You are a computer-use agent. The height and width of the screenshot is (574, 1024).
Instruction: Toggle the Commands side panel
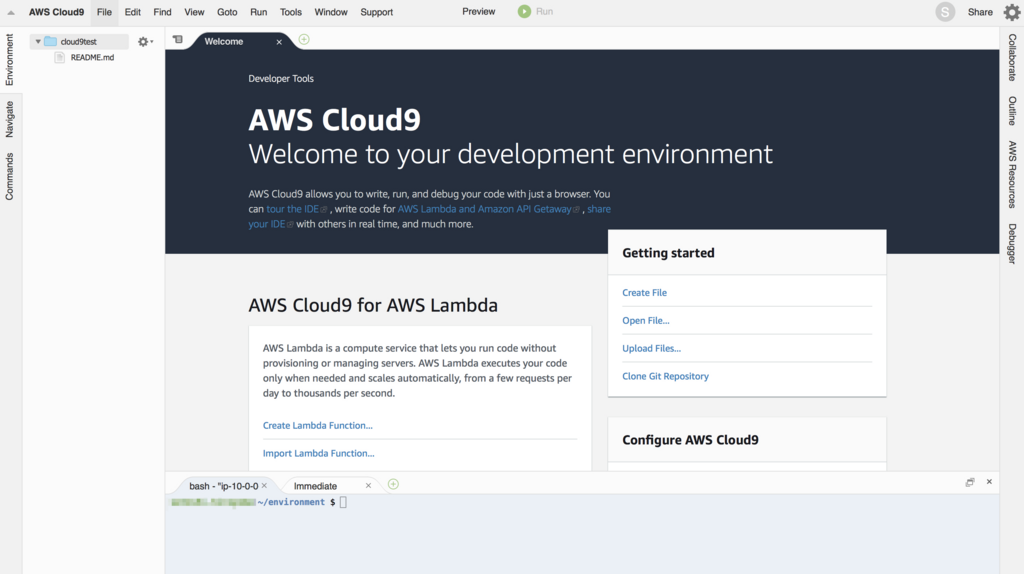10,176
